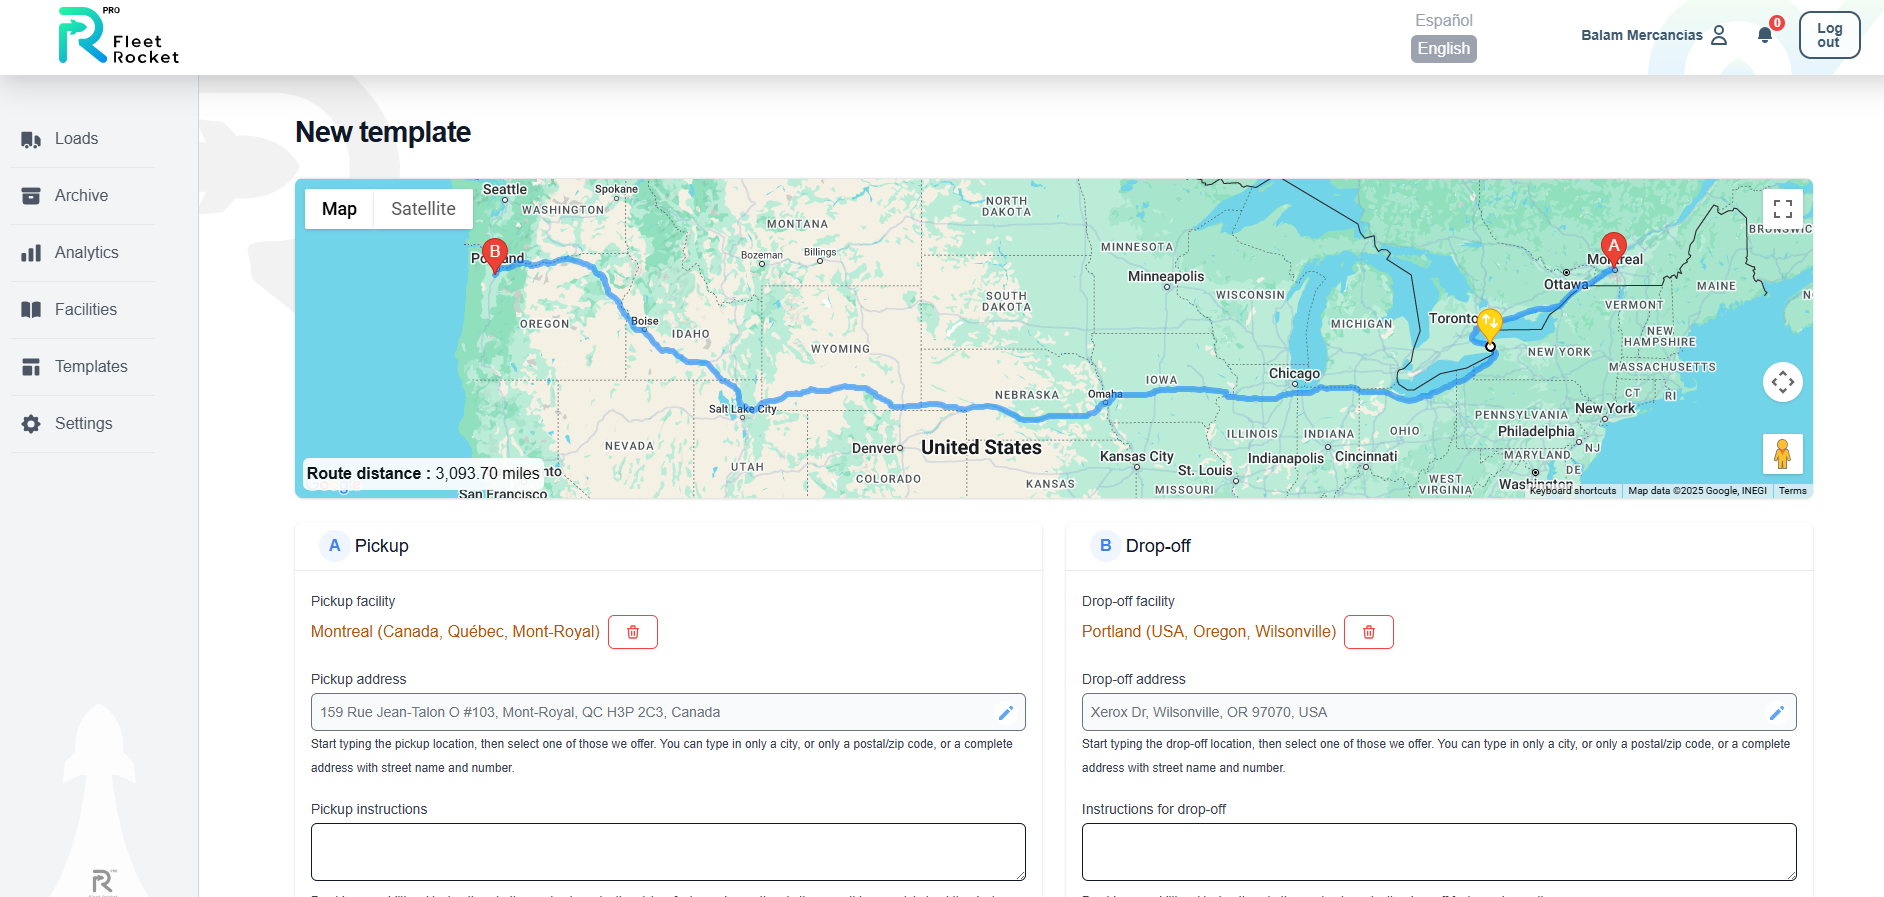Open map Keyboard shortcuts
1884x897 pixels.
tap(1572, 491)
